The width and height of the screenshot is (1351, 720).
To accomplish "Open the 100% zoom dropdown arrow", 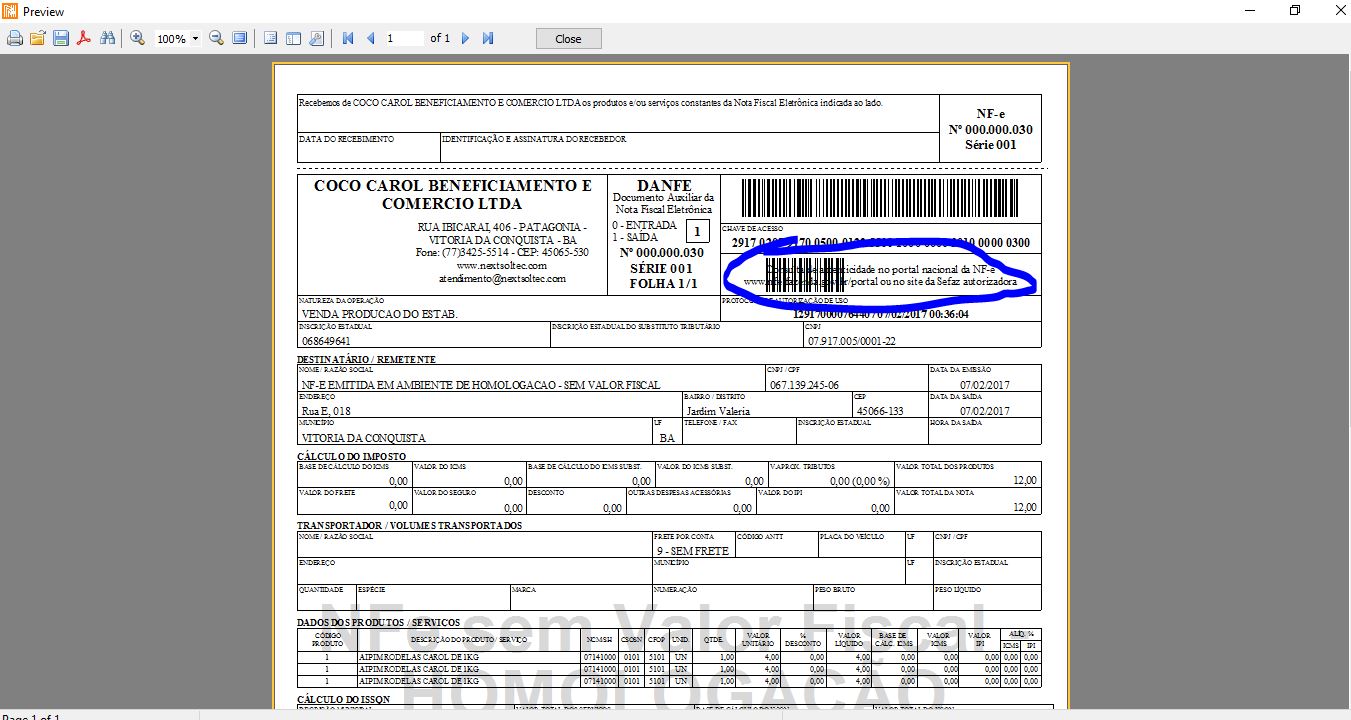I will [195, 39].
